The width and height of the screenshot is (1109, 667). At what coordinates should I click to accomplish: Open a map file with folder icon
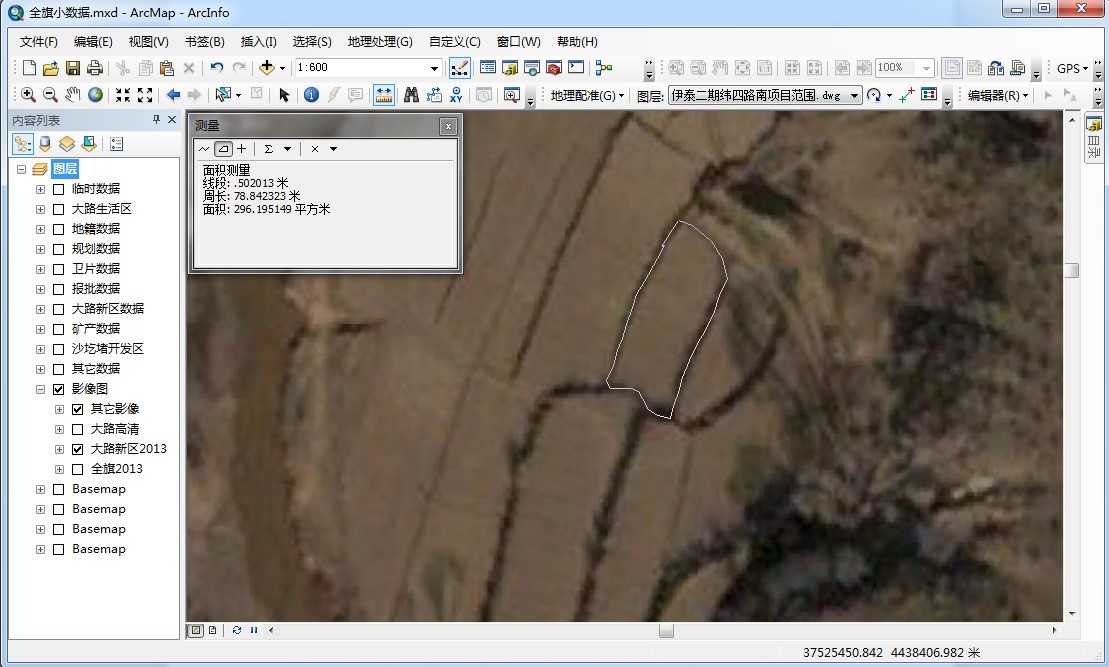[x=50, y=68]
